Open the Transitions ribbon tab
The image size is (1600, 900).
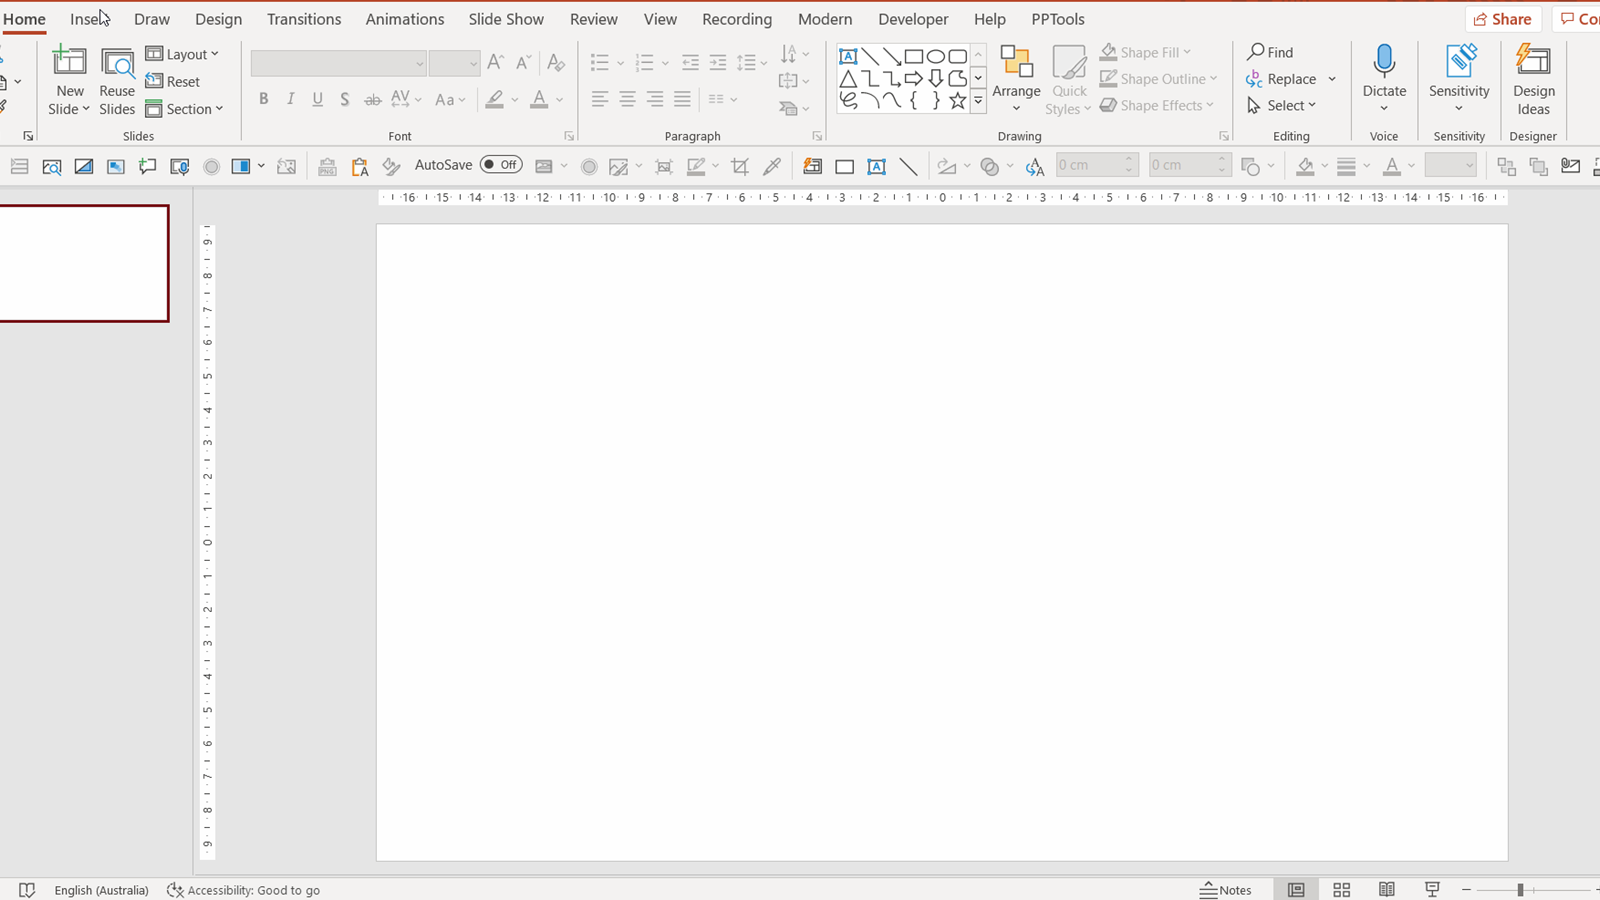point(304,19)
